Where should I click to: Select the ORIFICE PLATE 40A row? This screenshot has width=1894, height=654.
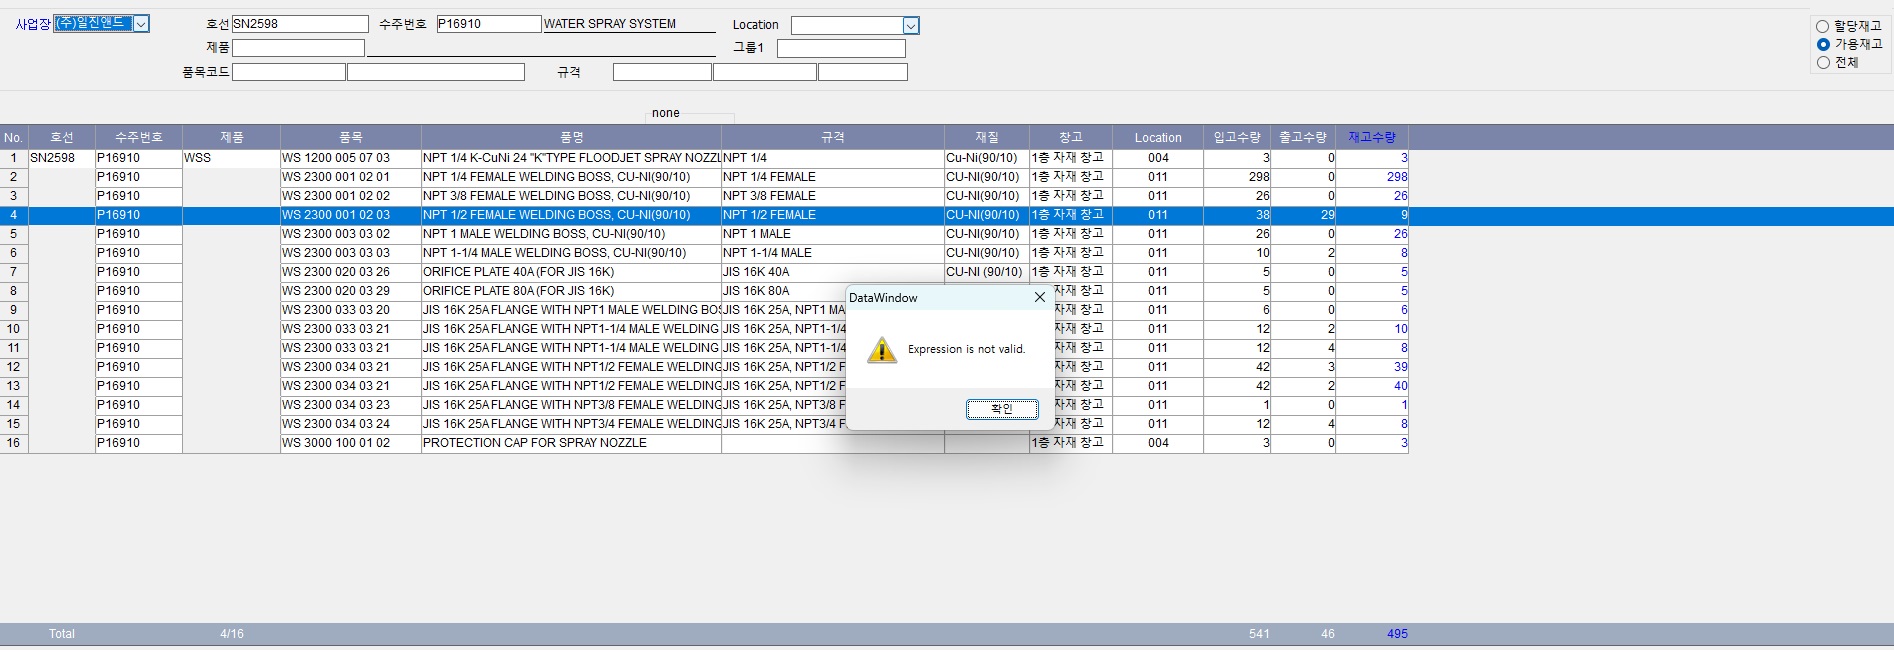(x=518, y=272)
